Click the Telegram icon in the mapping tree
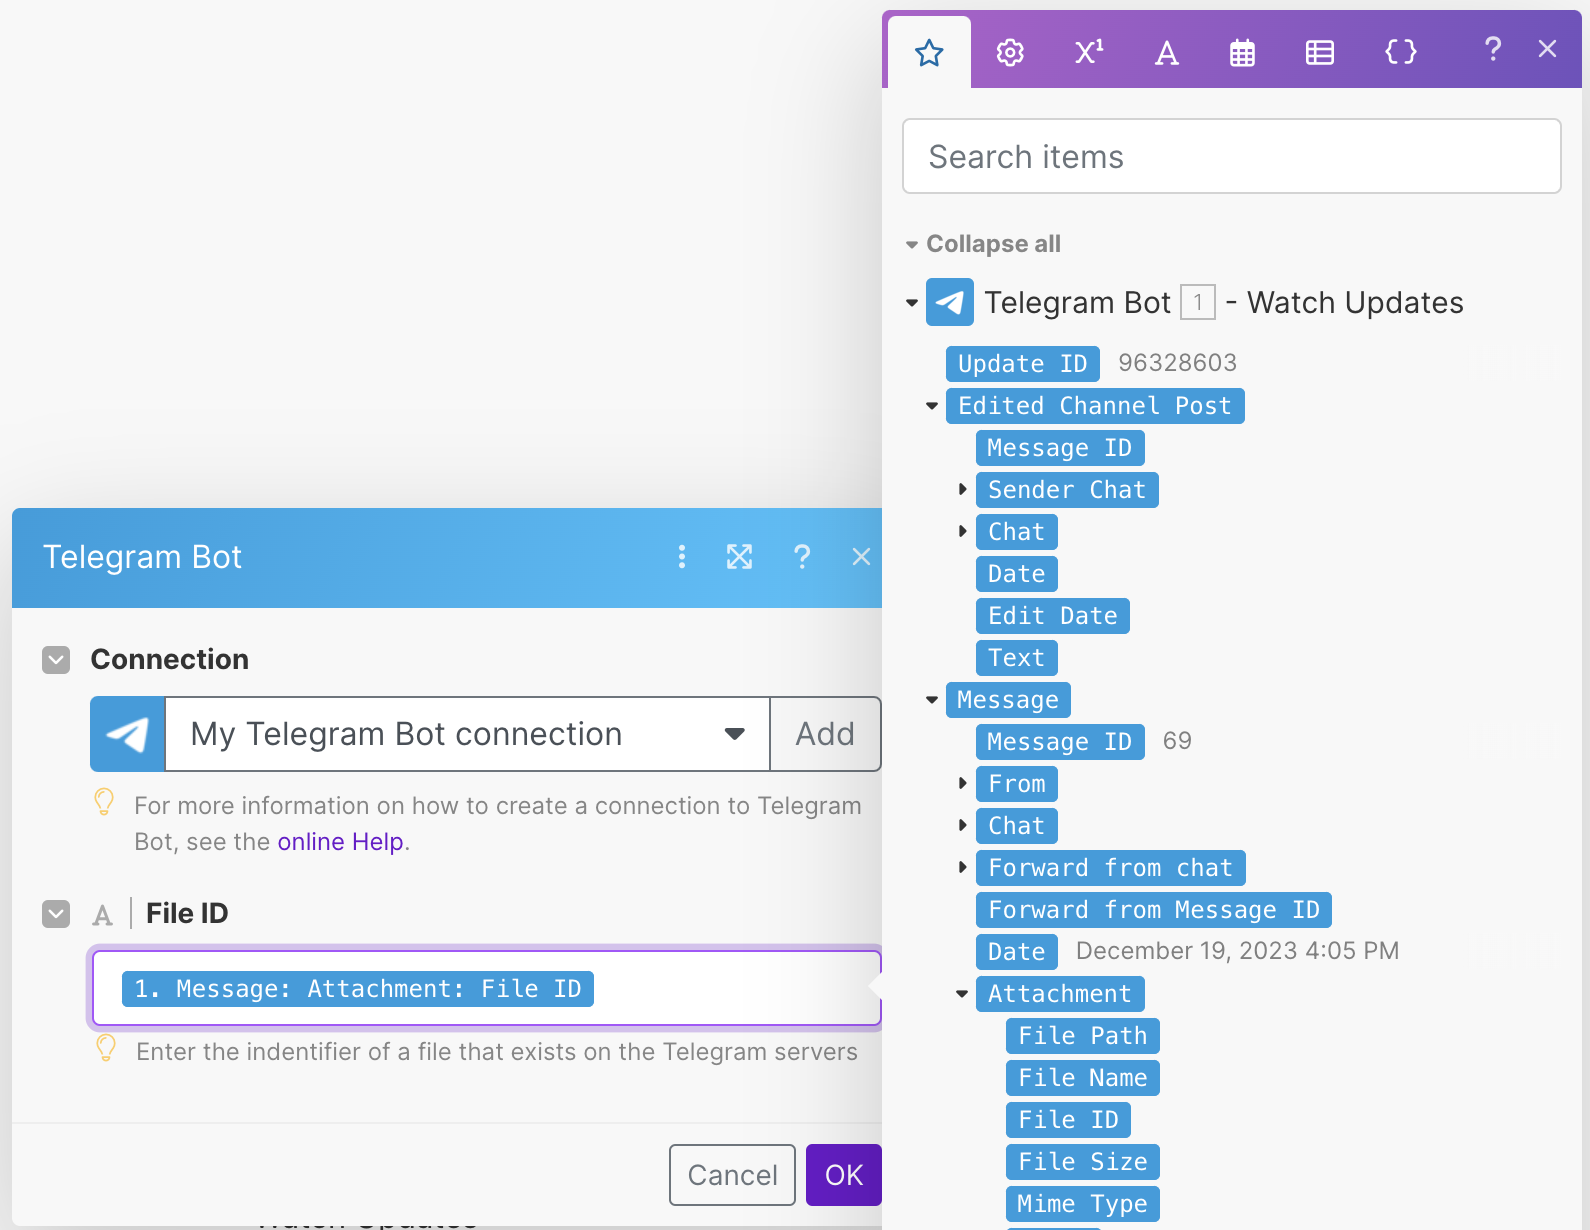Viewport: 1590px width, 1230px height. coord(950,302)
